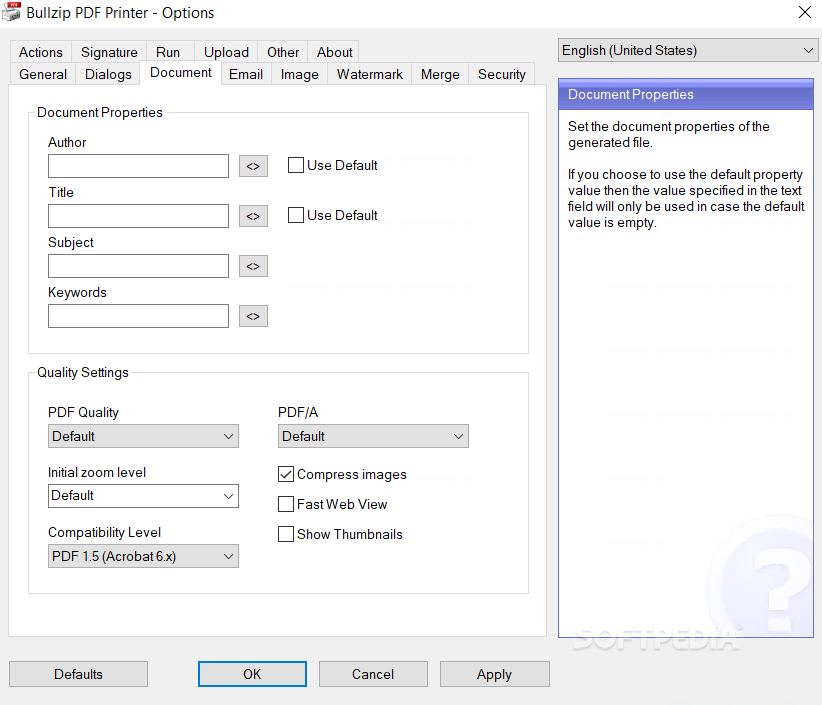Open the Security tab
Viewport: 822px width, 705px height.
[502, 74]
